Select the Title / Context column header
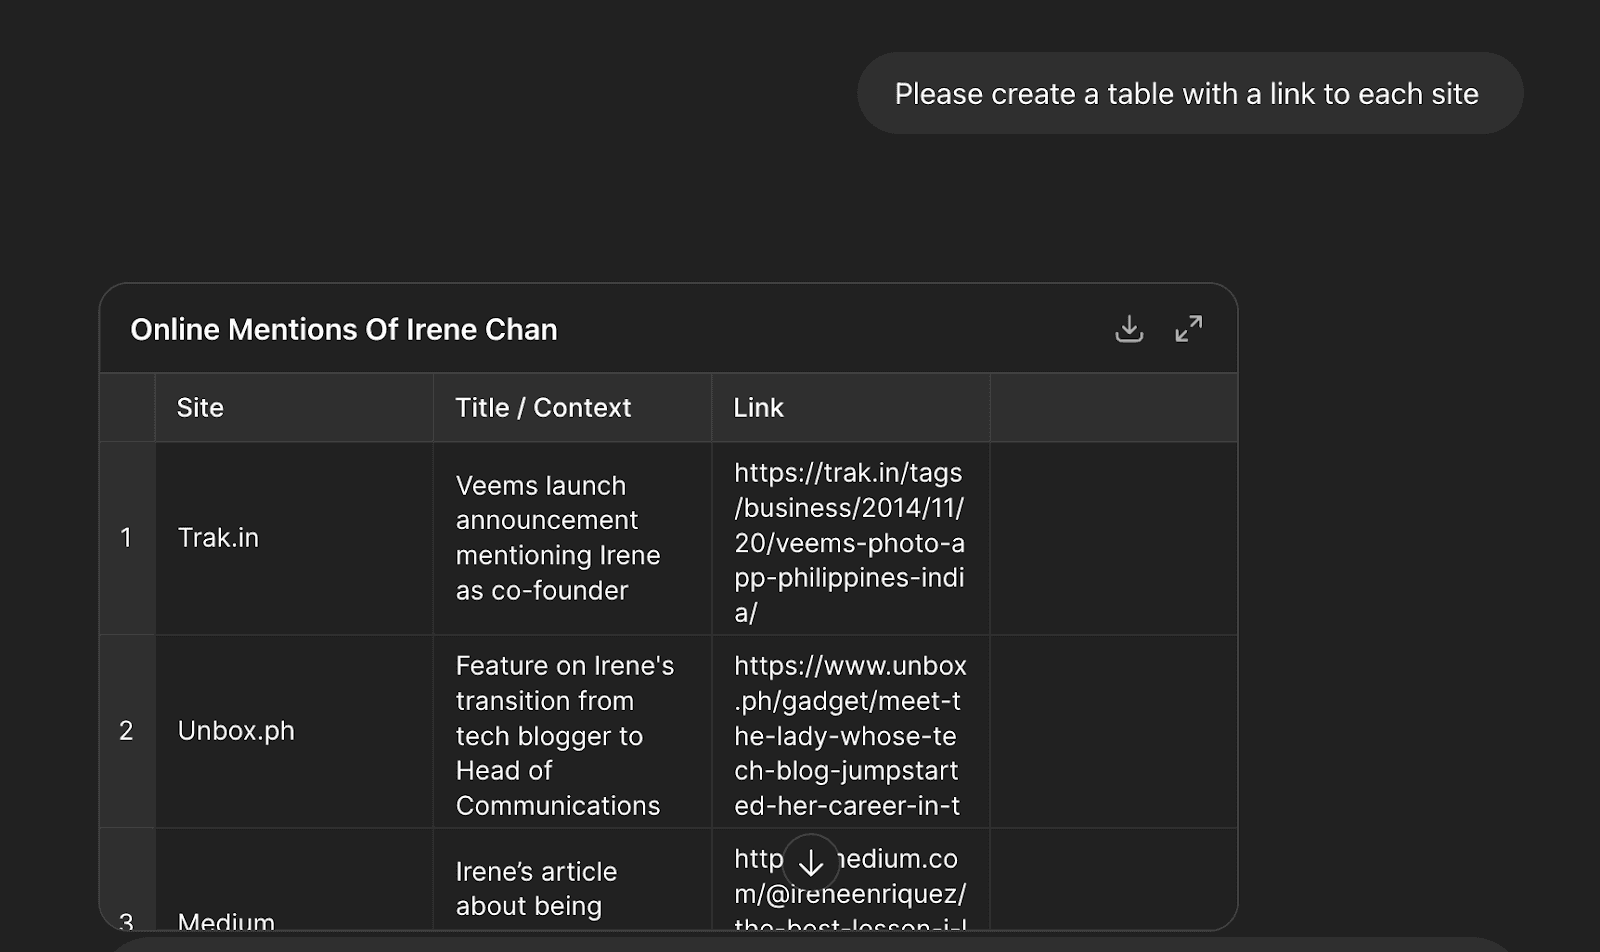 pos(572,408)
